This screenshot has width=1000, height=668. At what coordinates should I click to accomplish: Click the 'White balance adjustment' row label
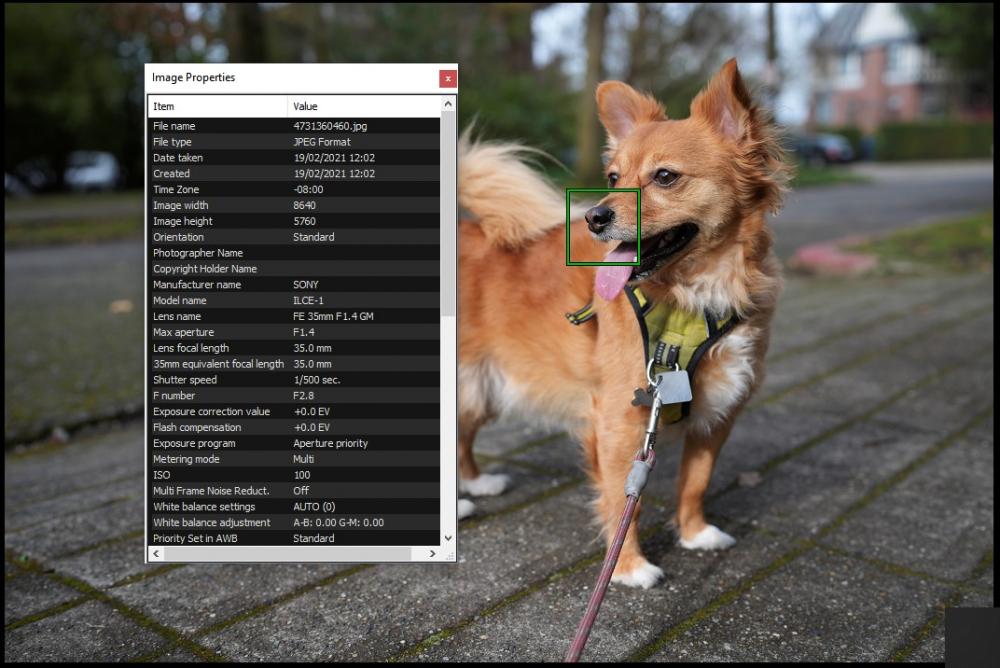click(212, 523)
